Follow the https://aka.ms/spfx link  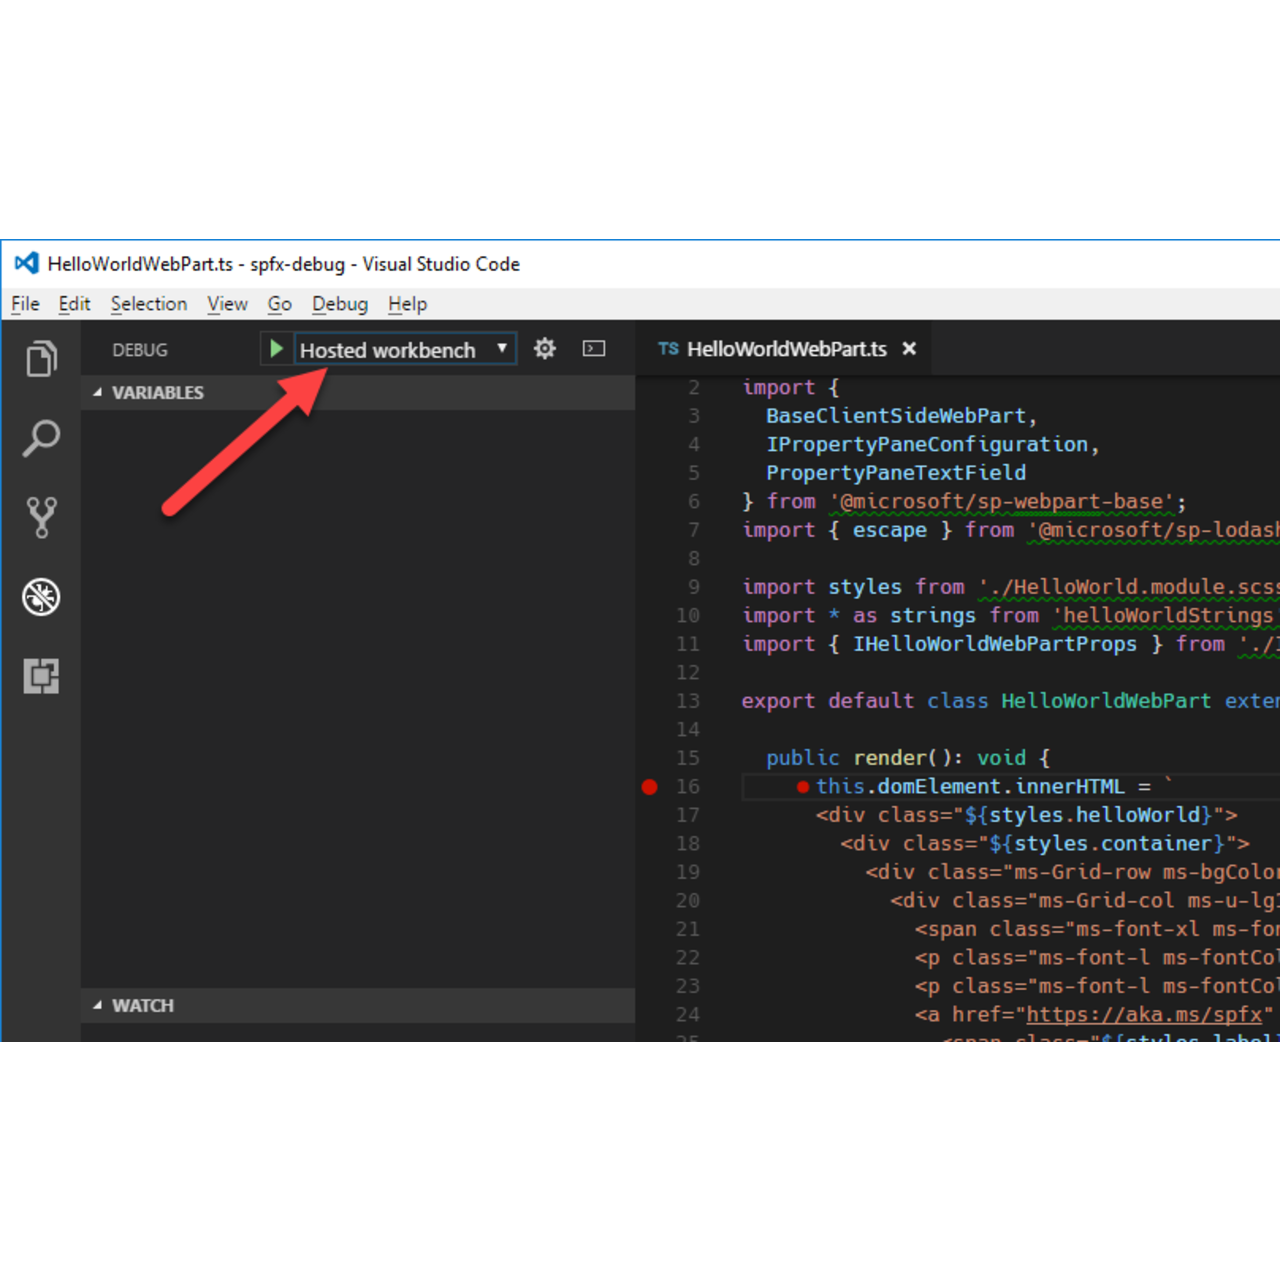(x=1144, y=1015)
